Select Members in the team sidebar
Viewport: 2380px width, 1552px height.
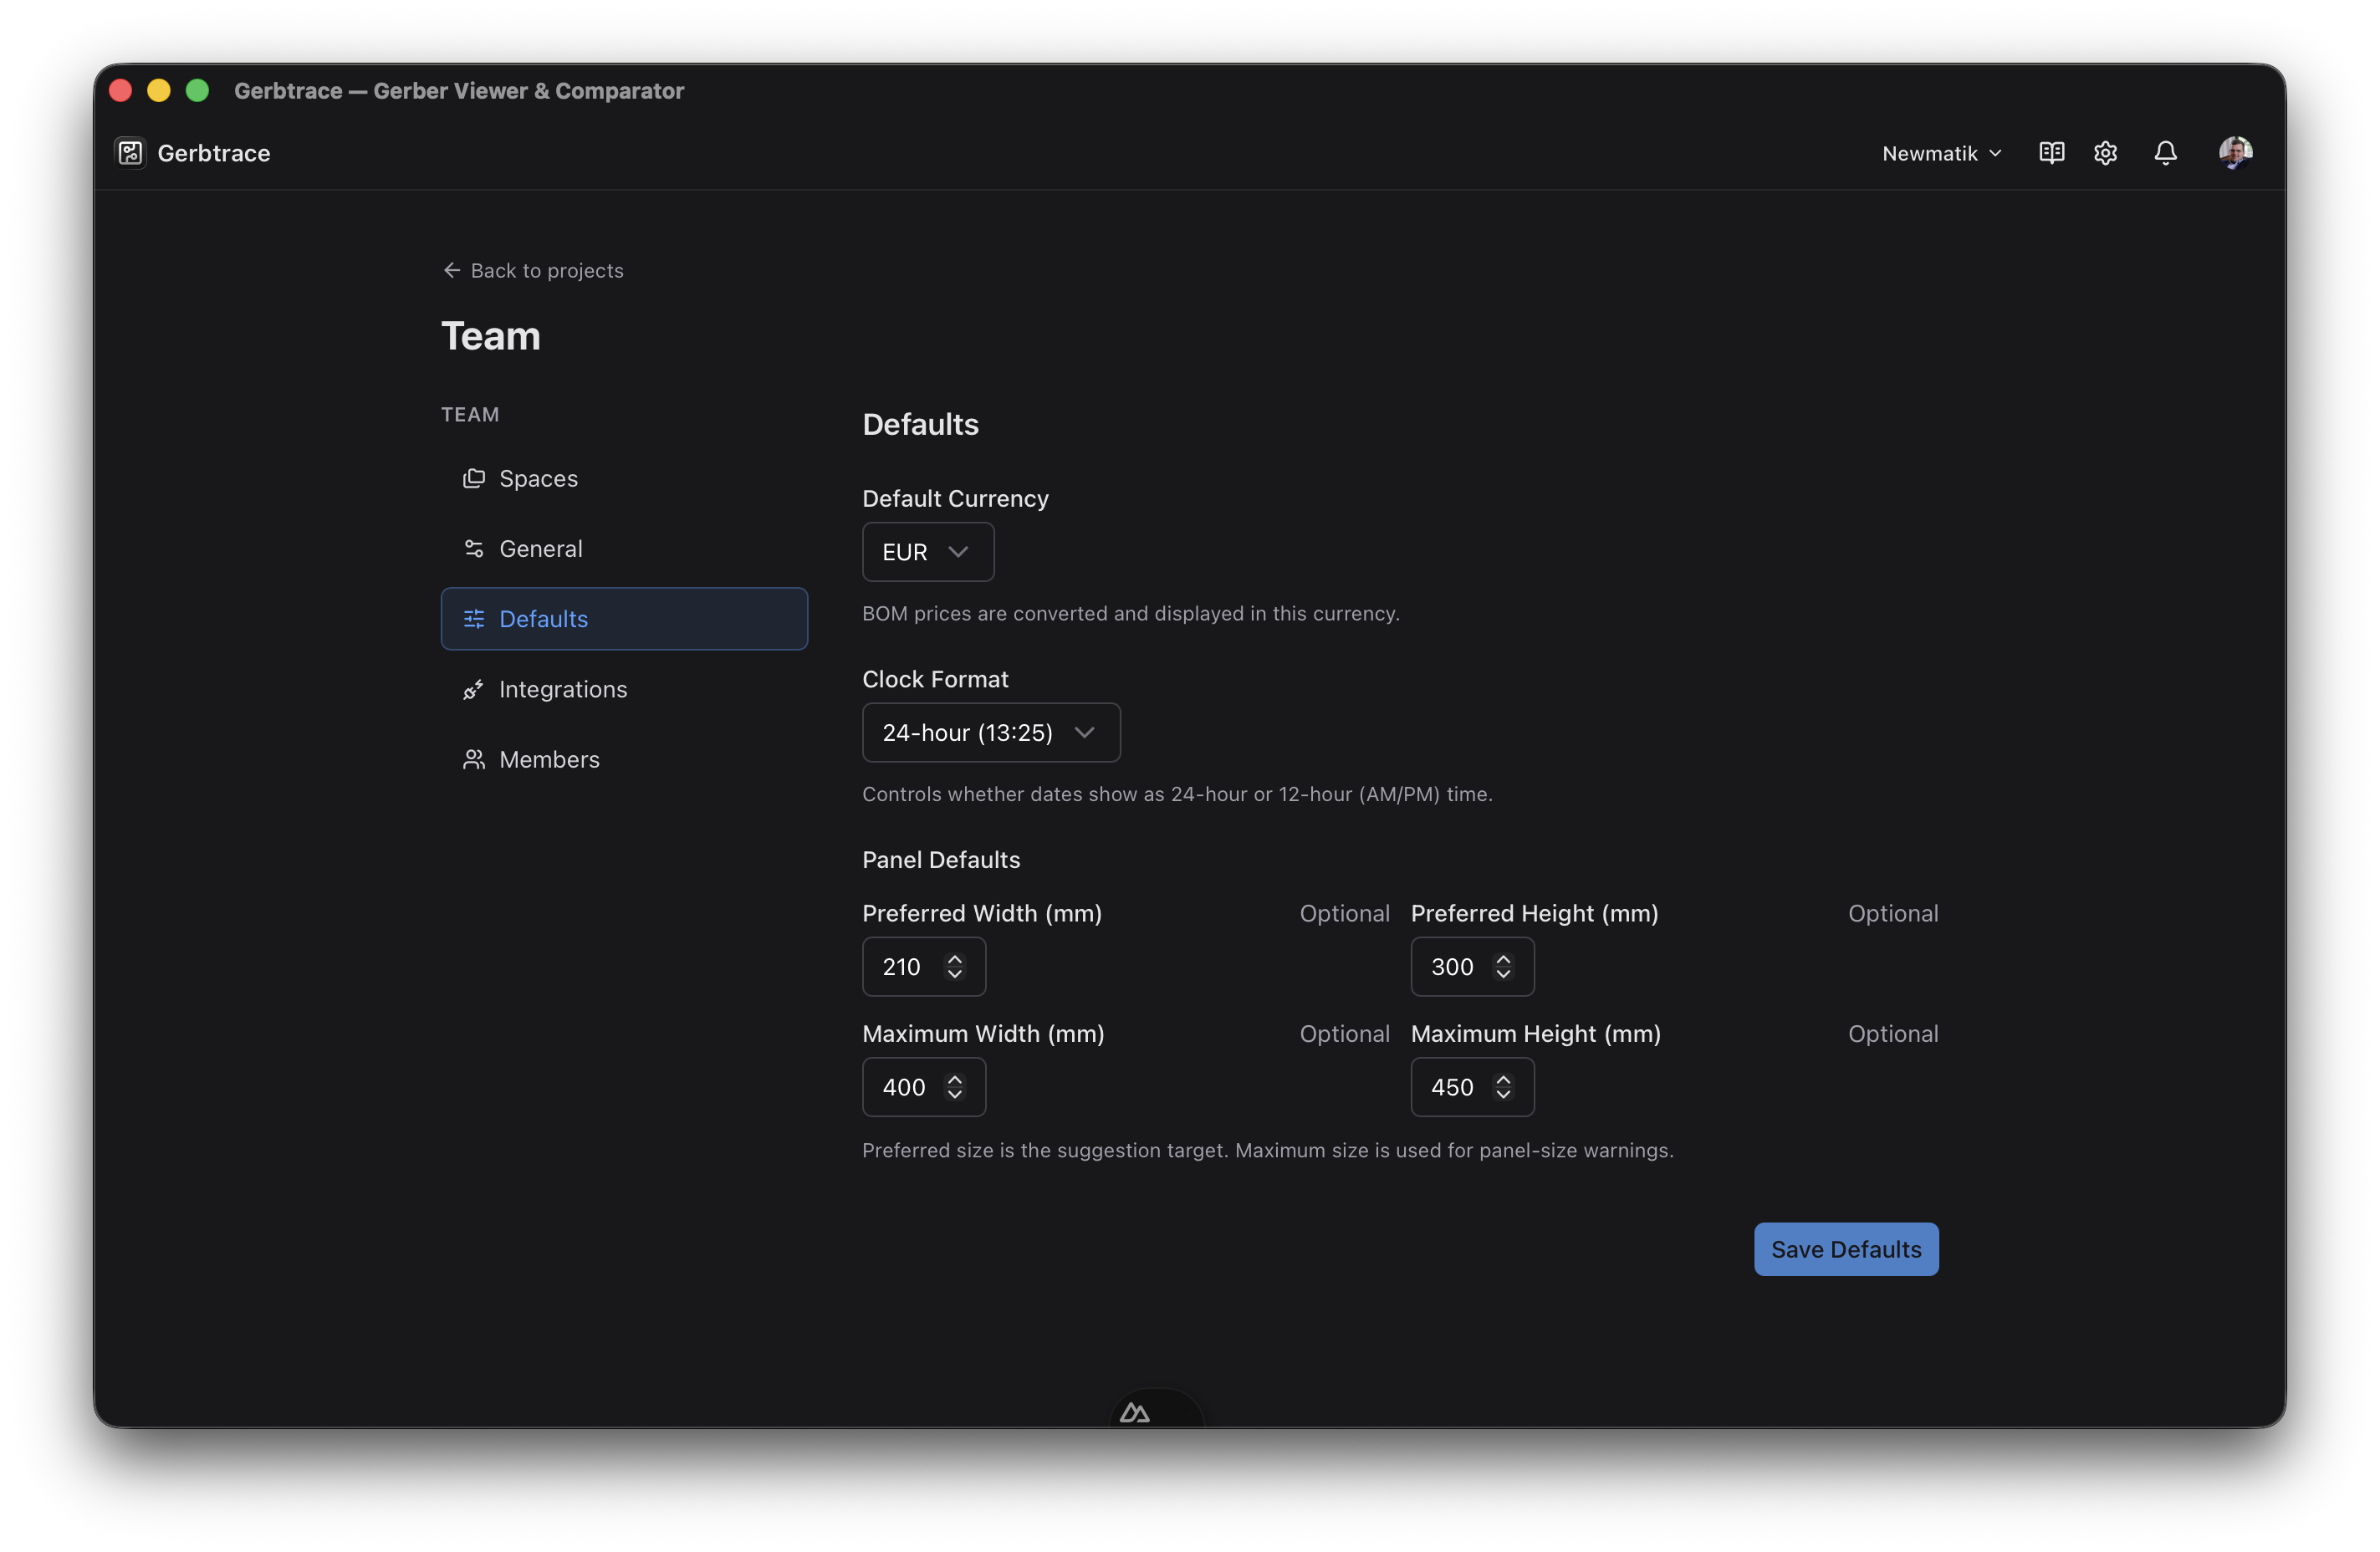tap(624, 759)
